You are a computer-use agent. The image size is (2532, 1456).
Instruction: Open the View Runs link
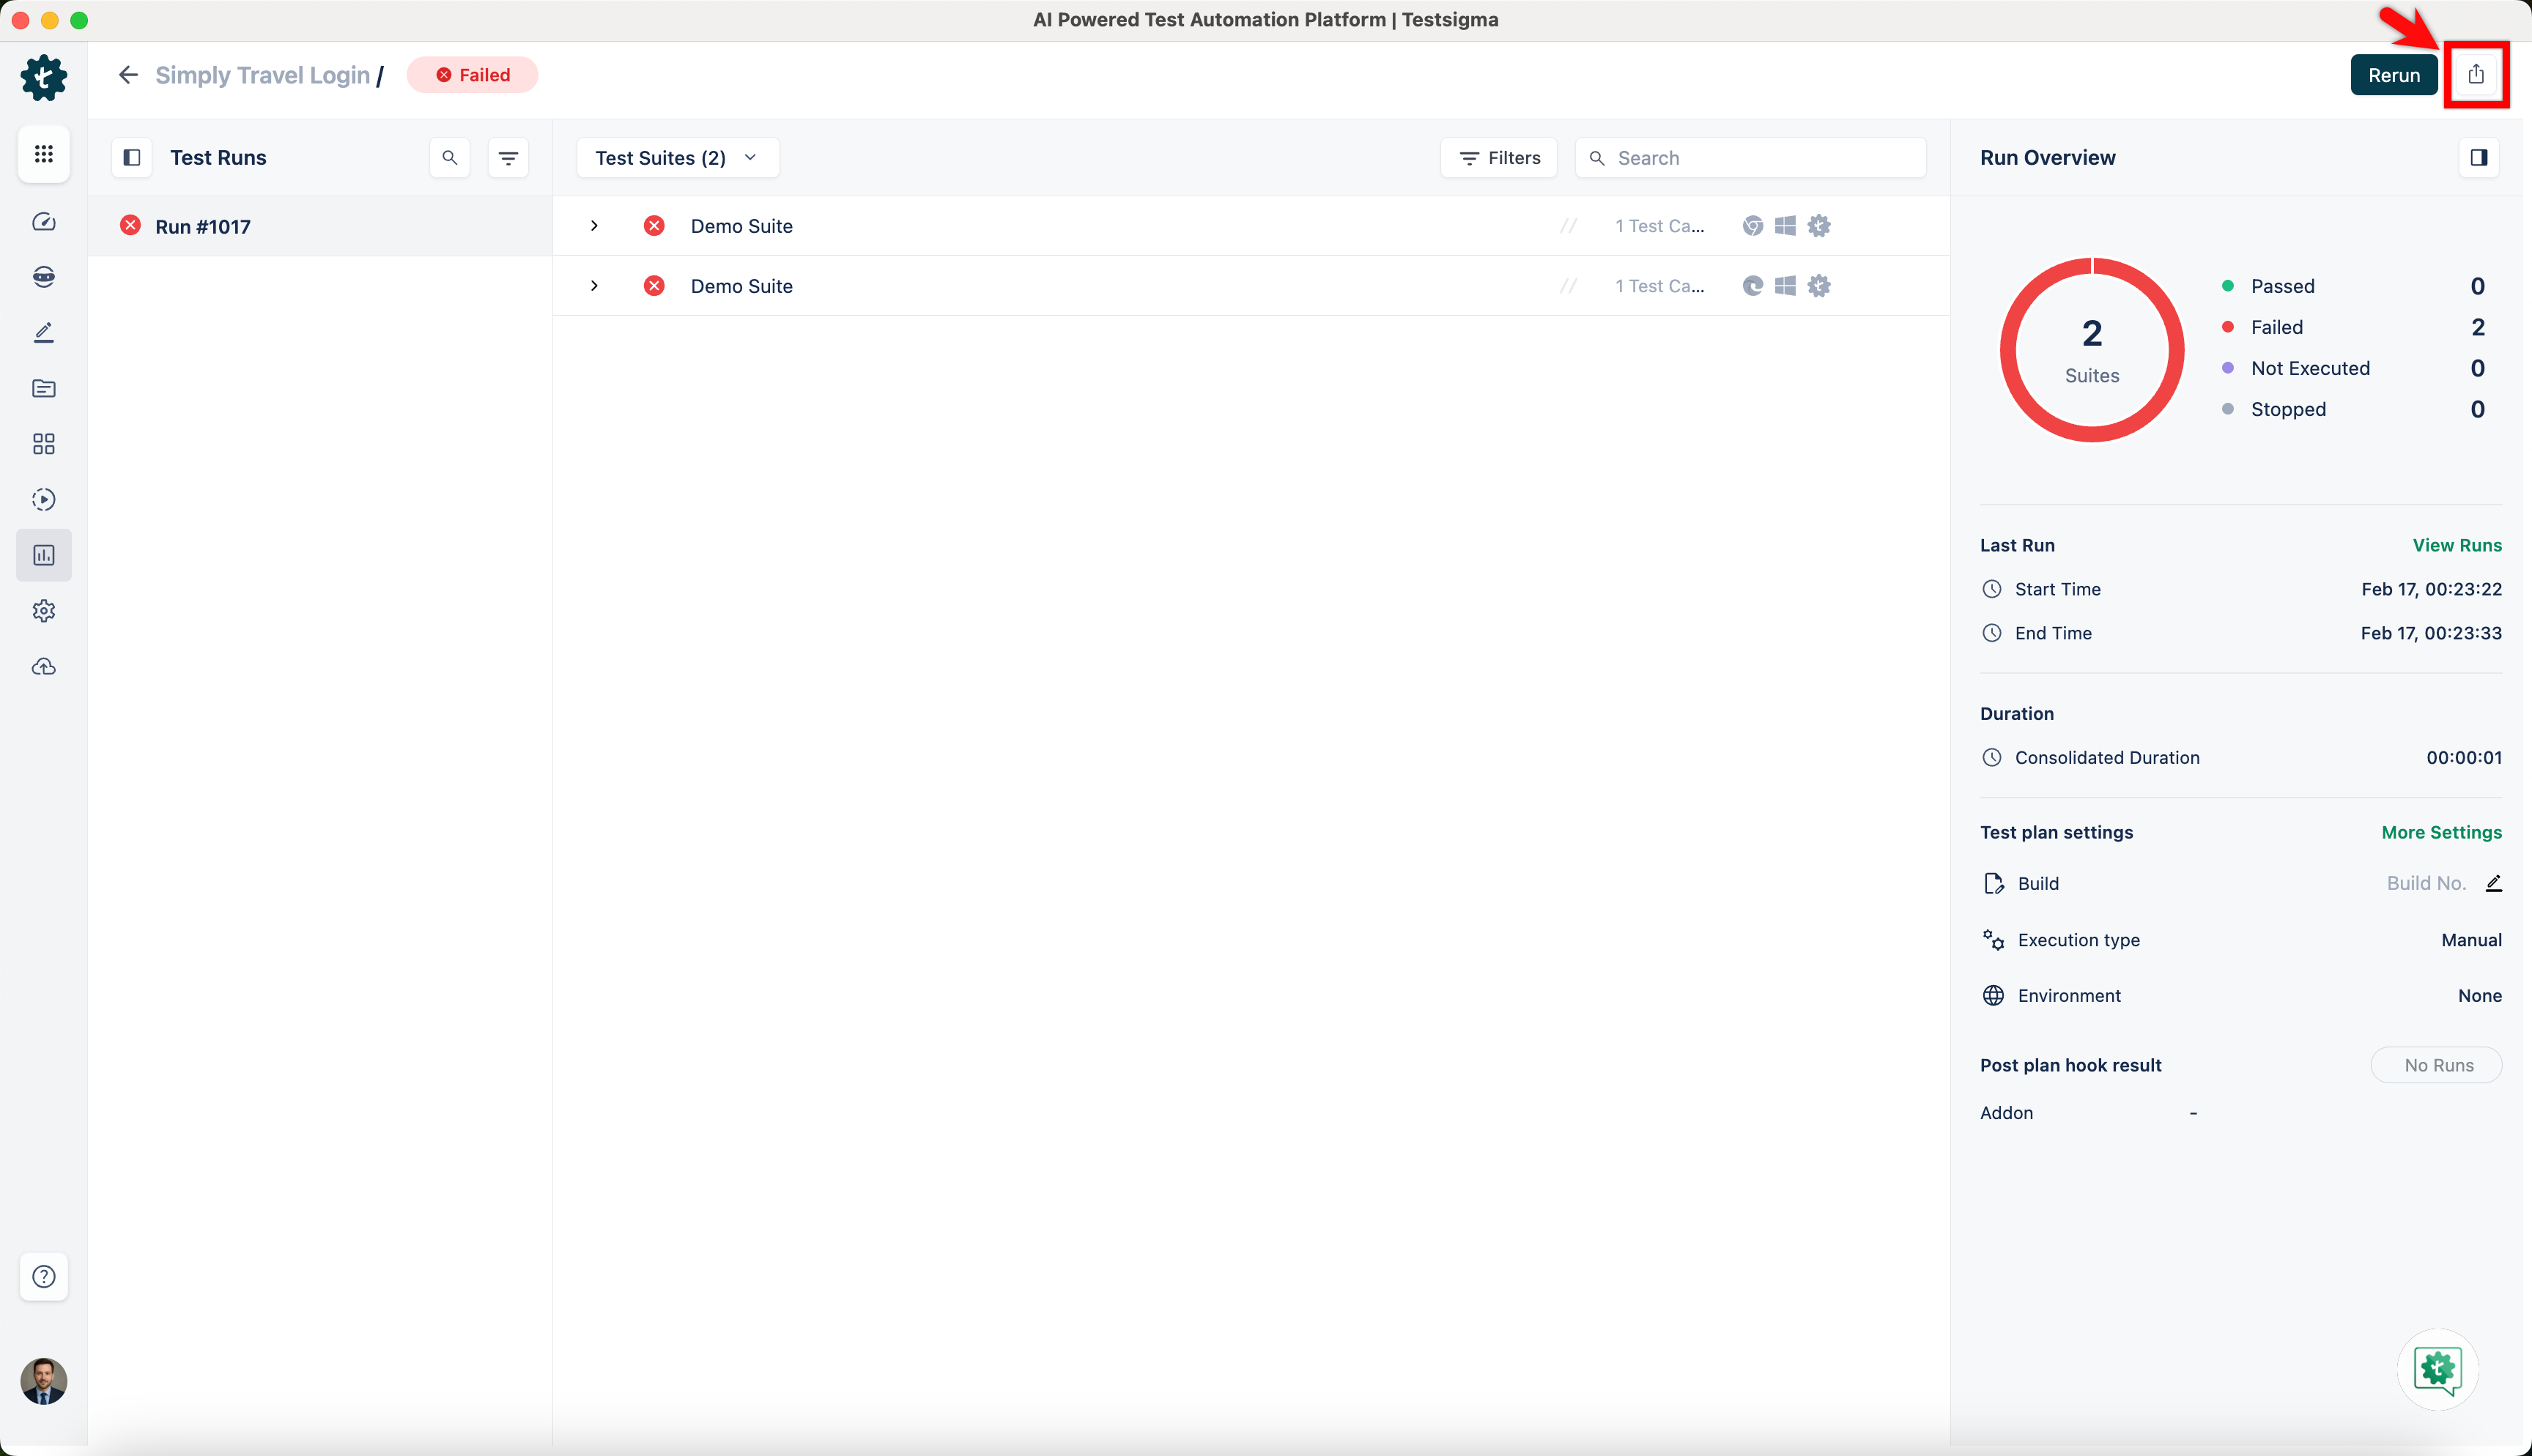2456,545
